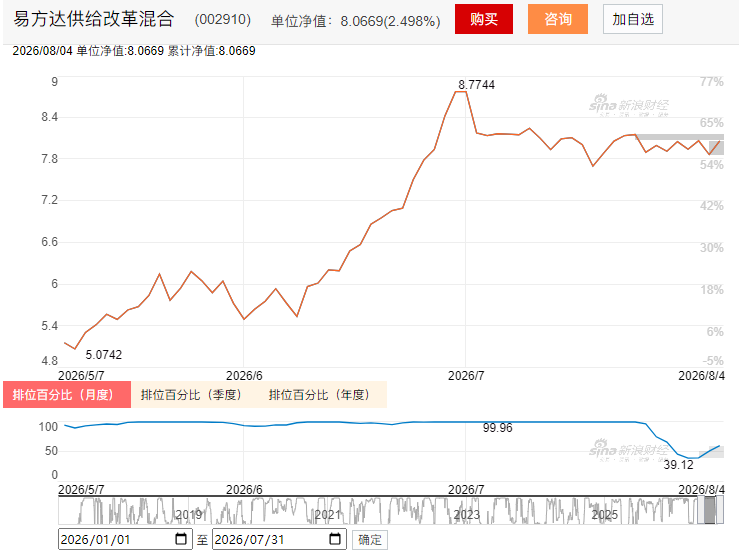739x555 pixels.
Task: Add fund via 加自选 button
Action: [632, 19]
